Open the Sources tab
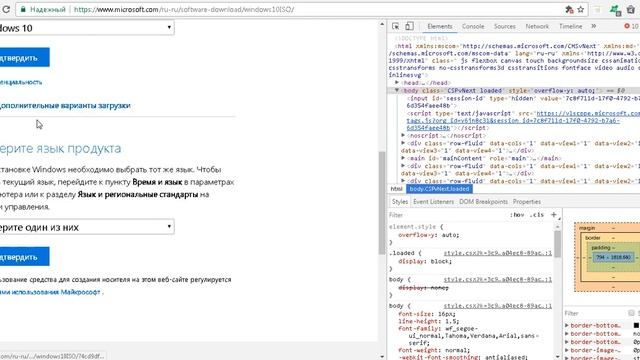Image resolution: width=640 pixels, height=360 pixels. tap(504, 26)
